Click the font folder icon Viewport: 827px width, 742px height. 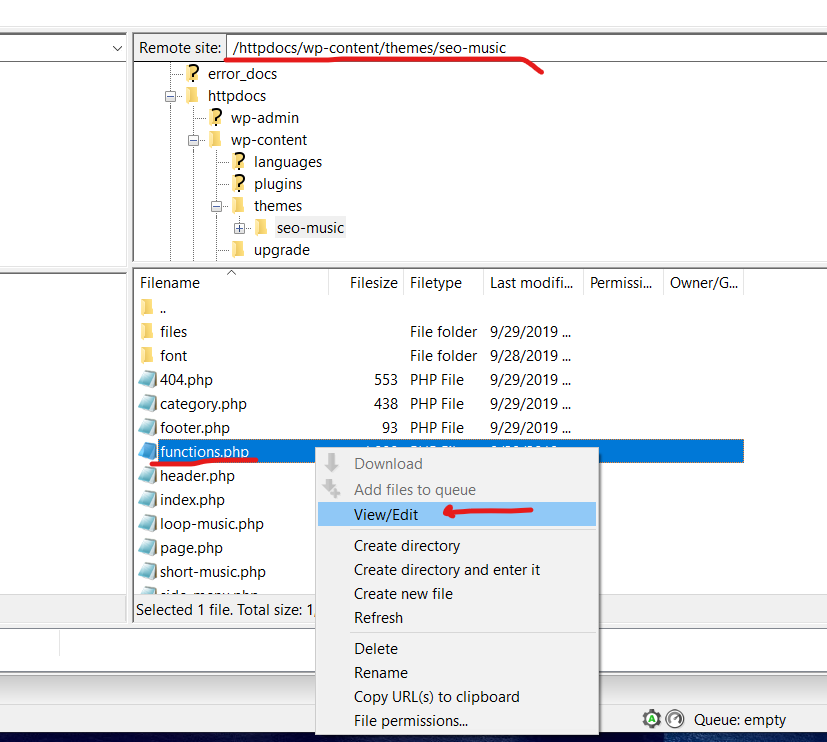click(147, 356)
